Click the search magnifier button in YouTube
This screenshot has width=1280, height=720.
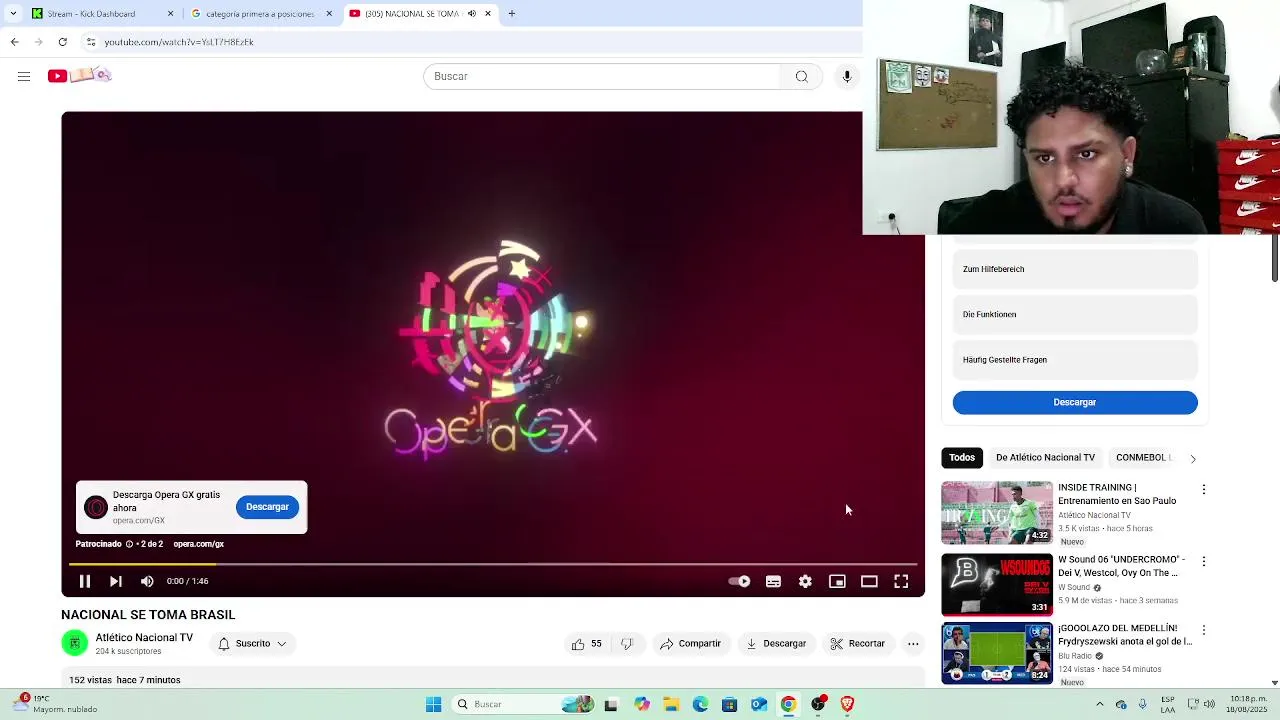click(x=801, y=76)
